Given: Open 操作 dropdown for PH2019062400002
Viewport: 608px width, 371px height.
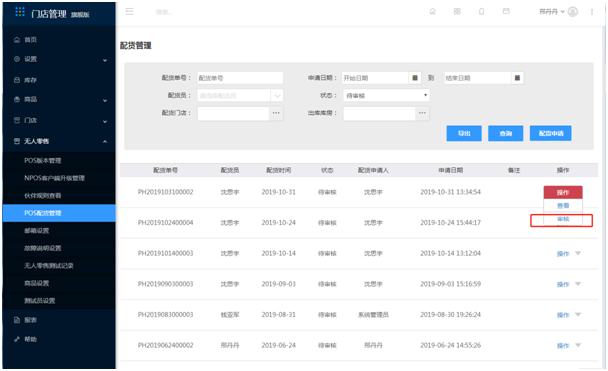Looking at the screenshot, I should click(568, 345).
